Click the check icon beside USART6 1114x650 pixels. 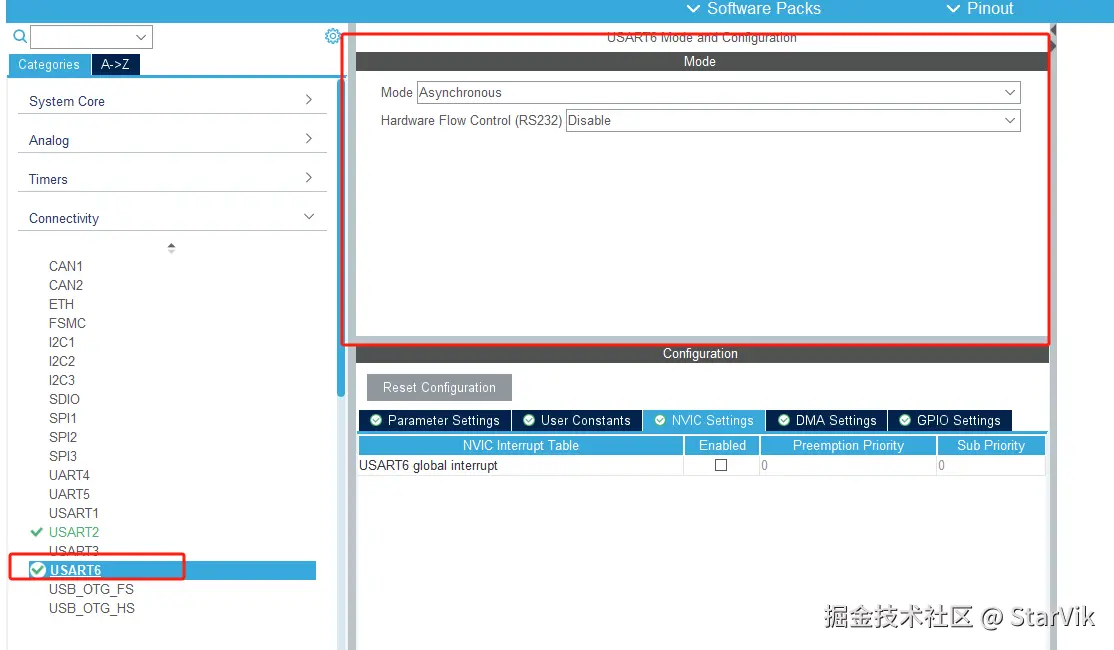point(38,570)
